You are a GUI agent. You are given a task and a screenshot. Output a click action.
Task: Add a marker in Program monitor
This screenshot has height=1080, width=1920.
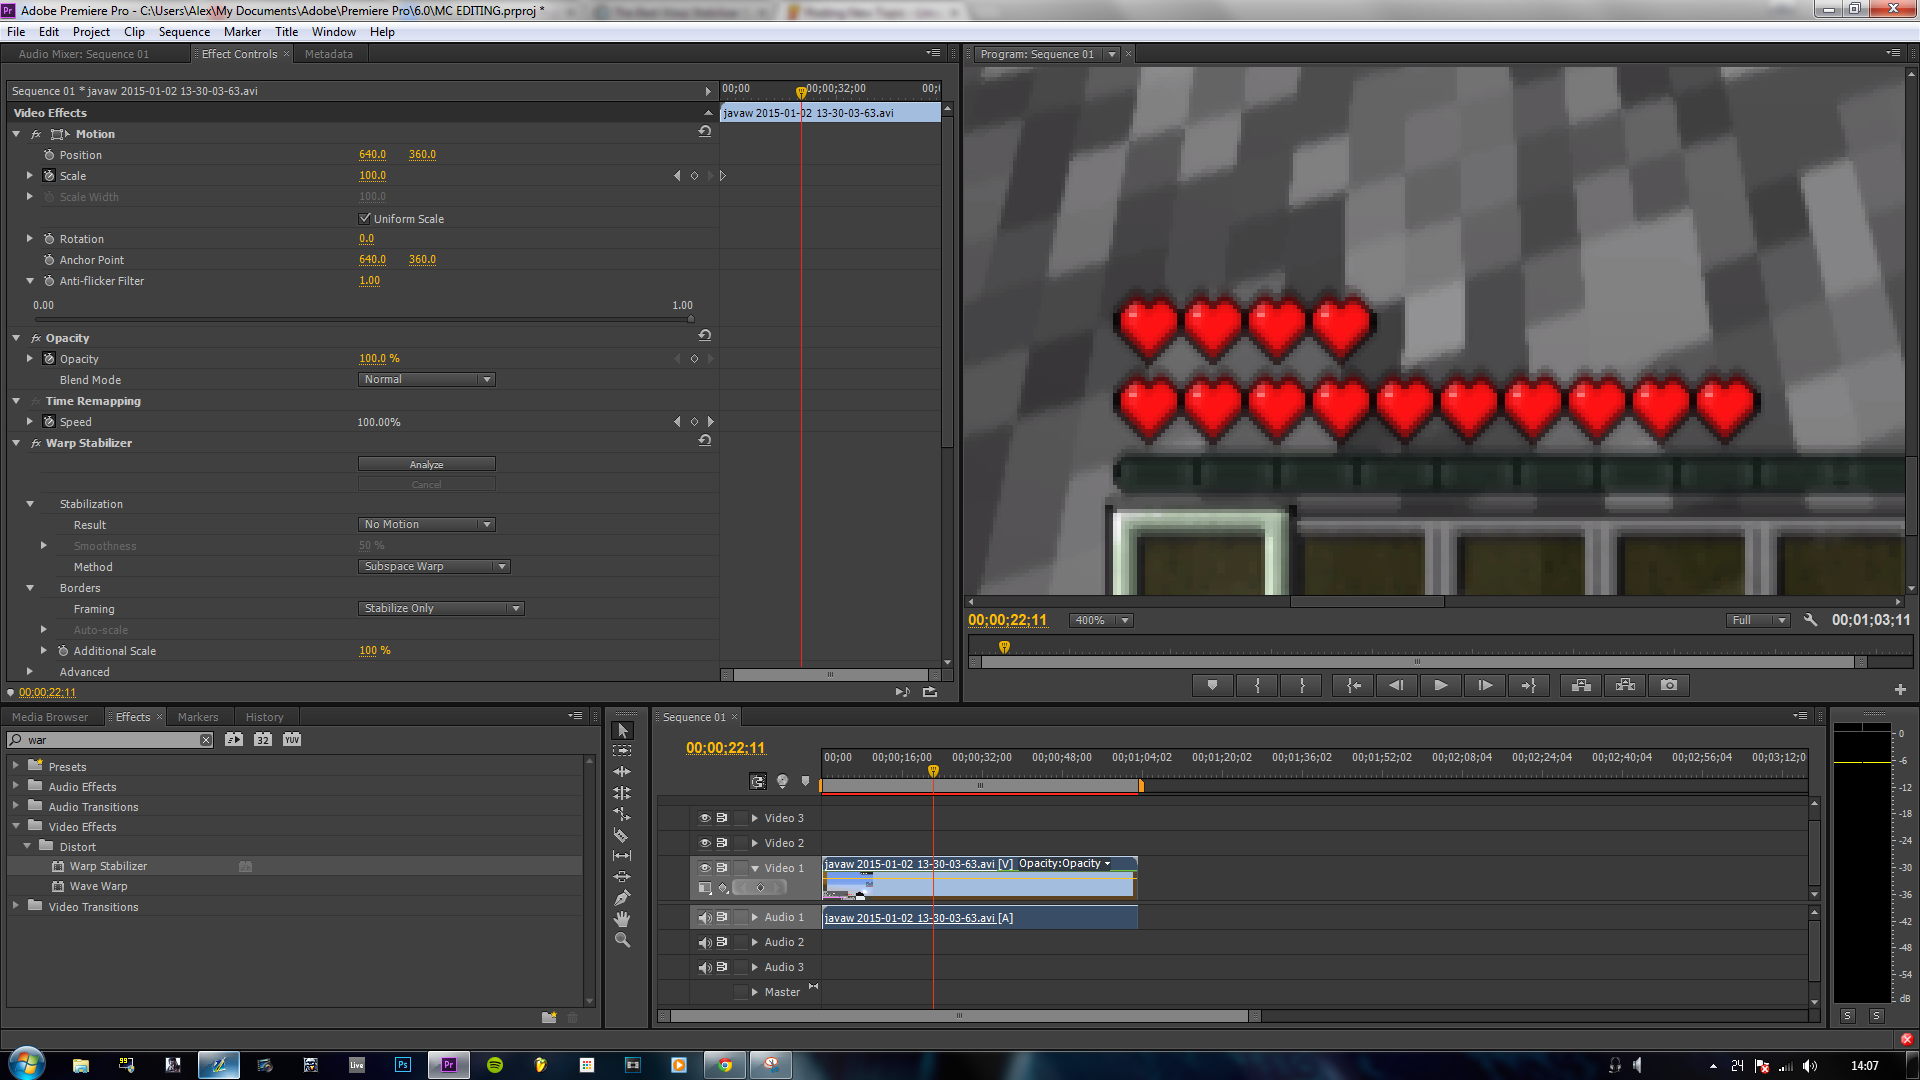click(1212, 685)
